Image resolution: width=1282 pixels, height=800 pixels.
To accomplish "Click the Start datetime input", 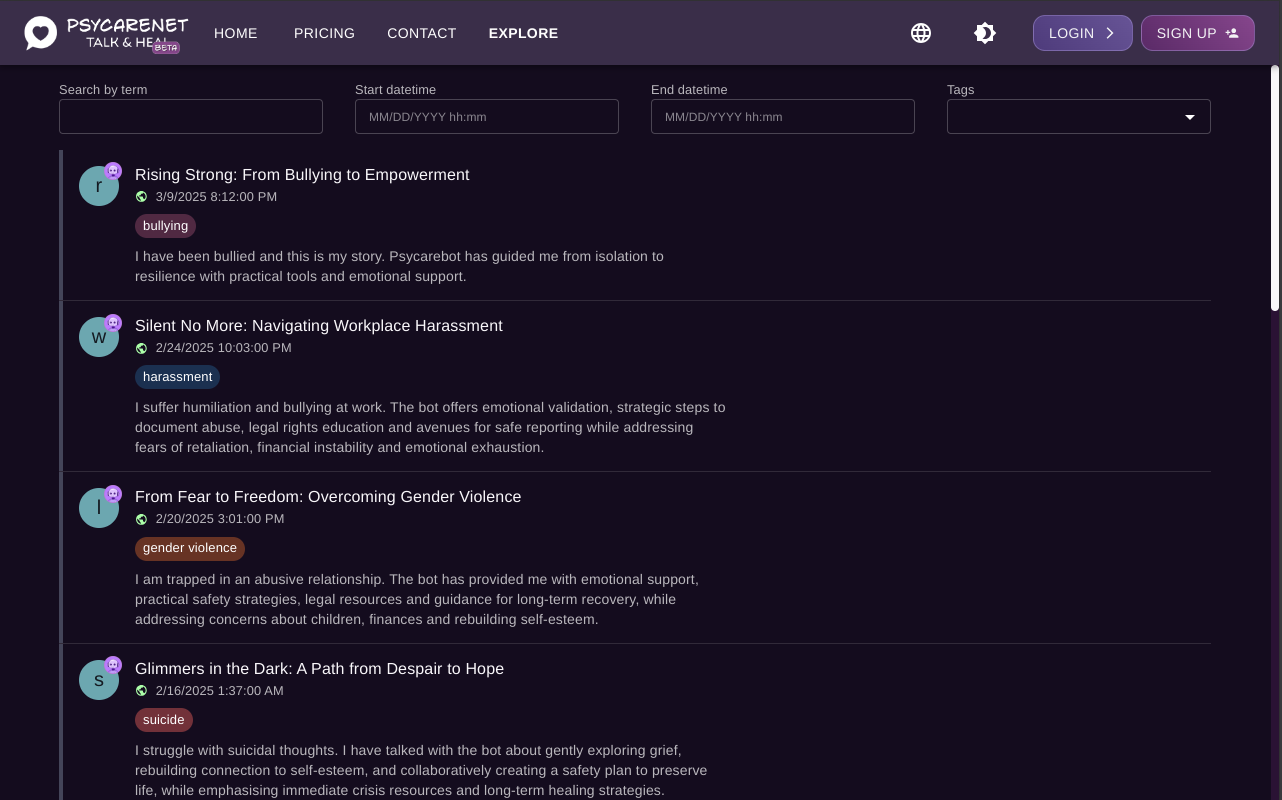I will click(487, 117).
